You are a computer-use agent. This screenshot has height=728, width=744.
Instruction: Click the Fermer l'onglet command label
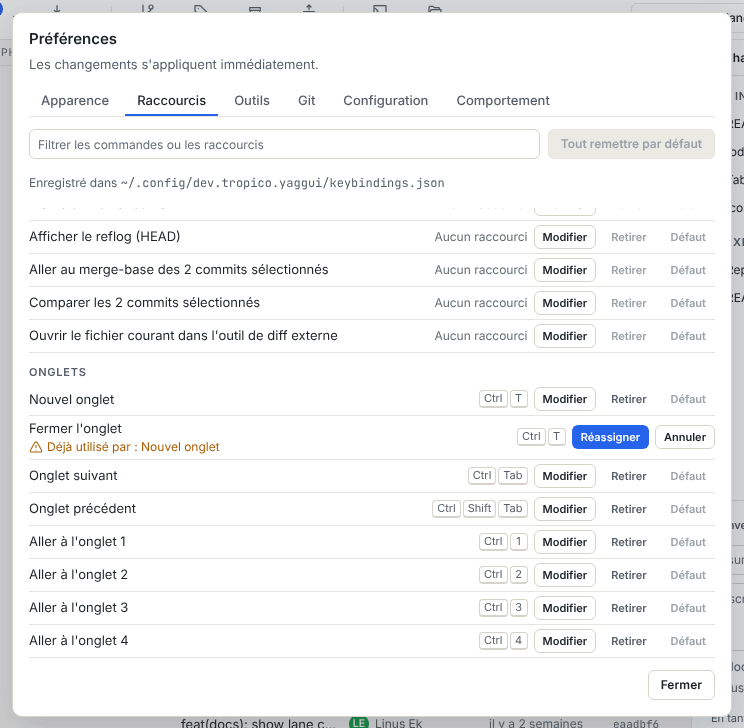(75, 429)
